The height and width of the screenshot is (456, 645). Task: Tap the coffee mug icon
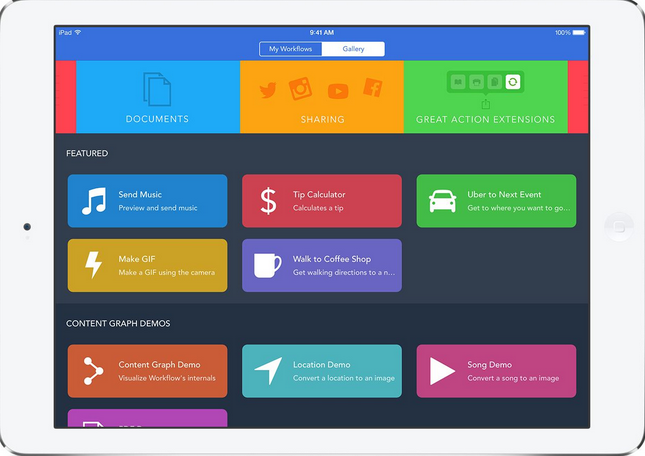[267, 265]
